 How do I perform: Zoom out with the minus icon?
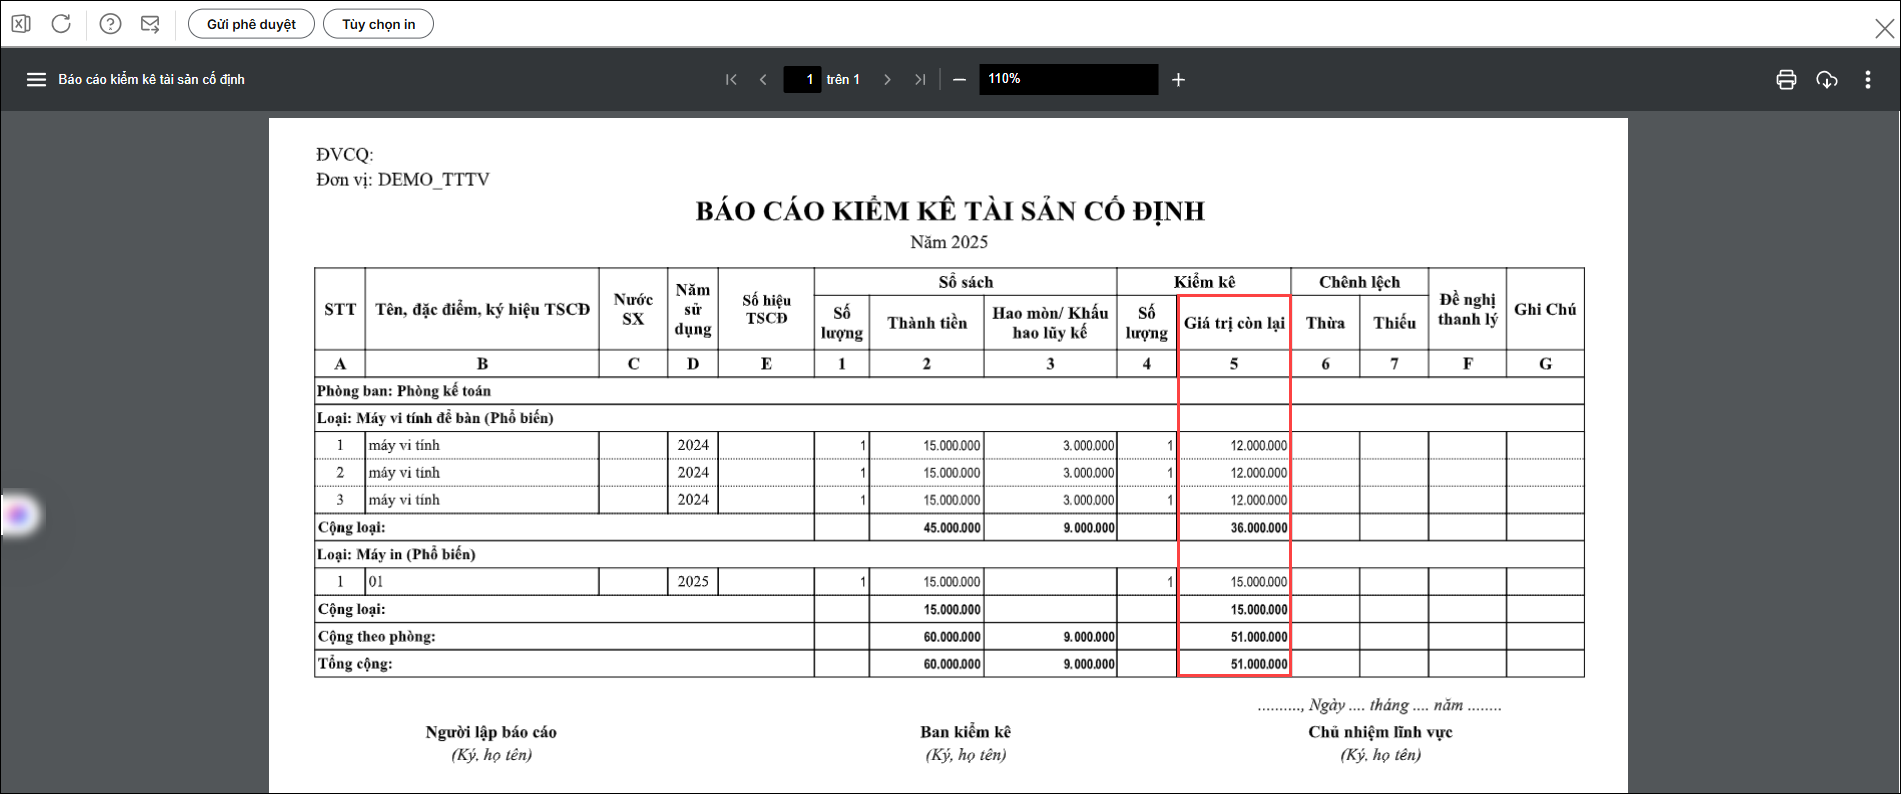[959, 79]
